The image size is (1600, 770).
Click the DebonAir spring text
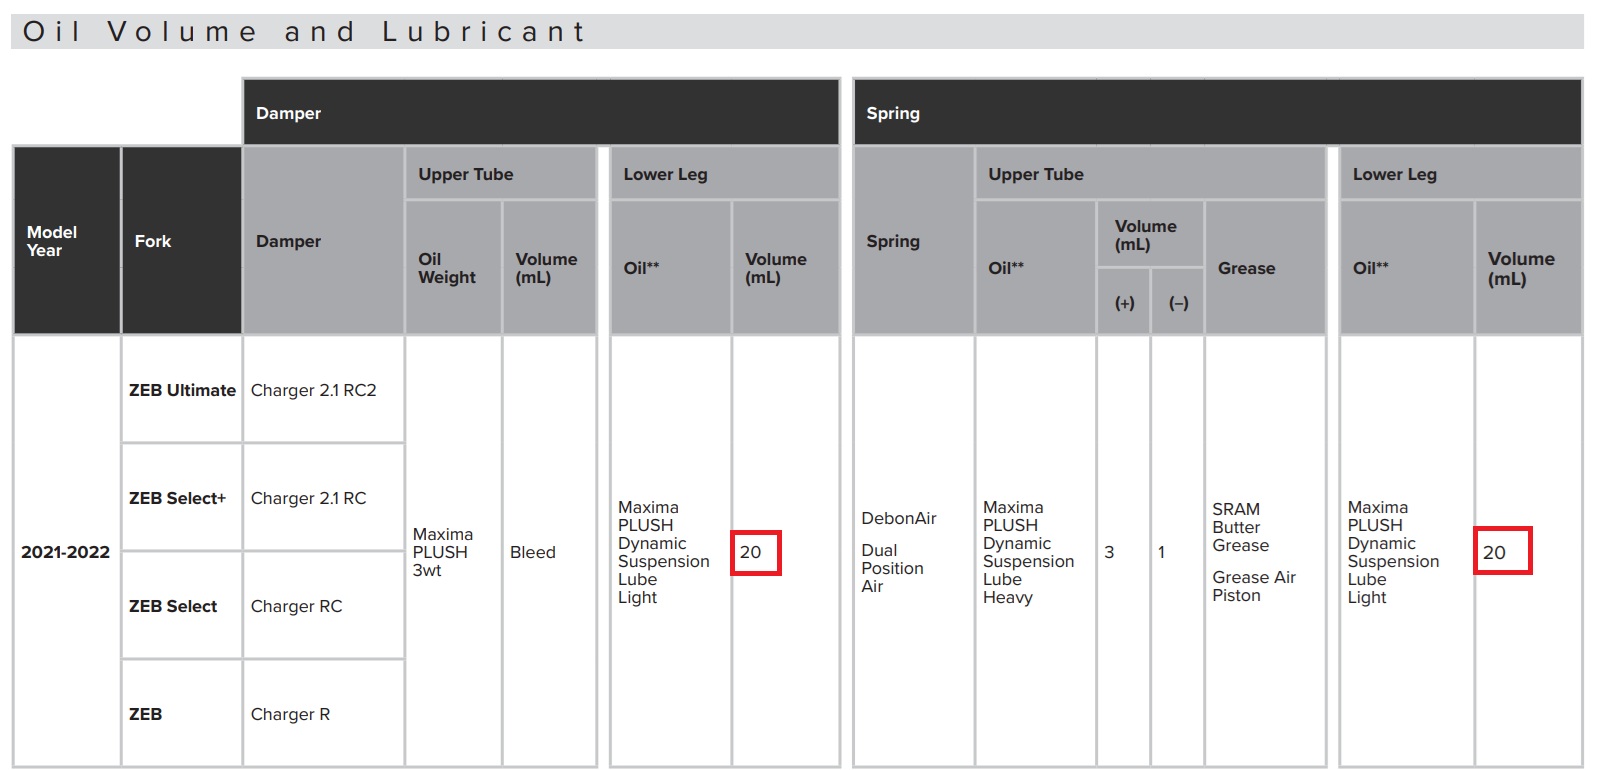tap(899, 518)
